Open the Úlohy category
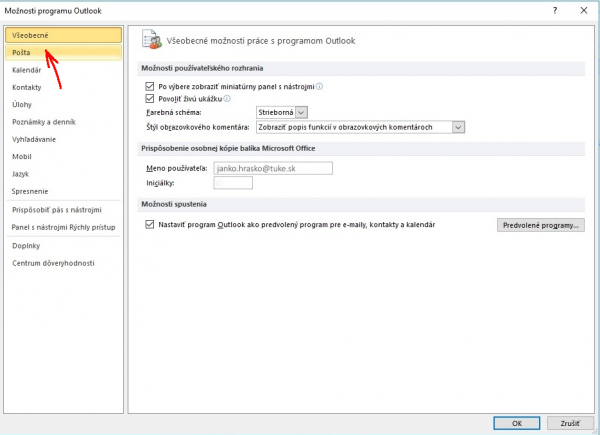 tap(64, 104)
